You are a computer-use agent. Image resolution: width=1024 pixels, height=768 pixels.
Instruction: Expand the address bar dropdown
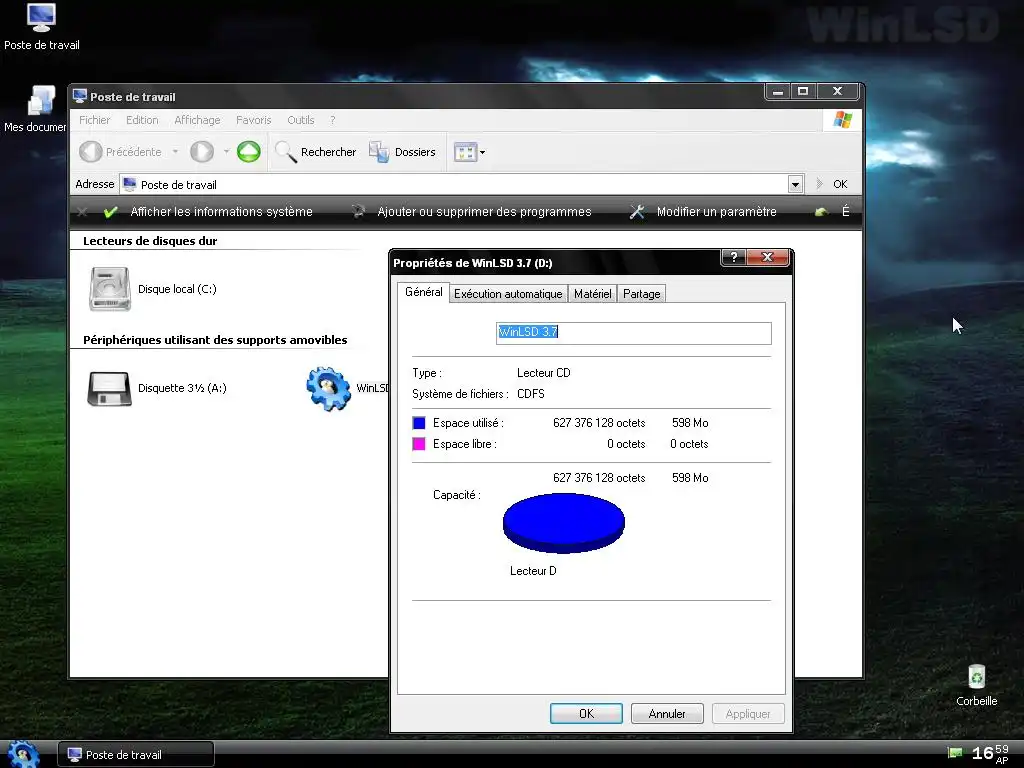point(795,184)
